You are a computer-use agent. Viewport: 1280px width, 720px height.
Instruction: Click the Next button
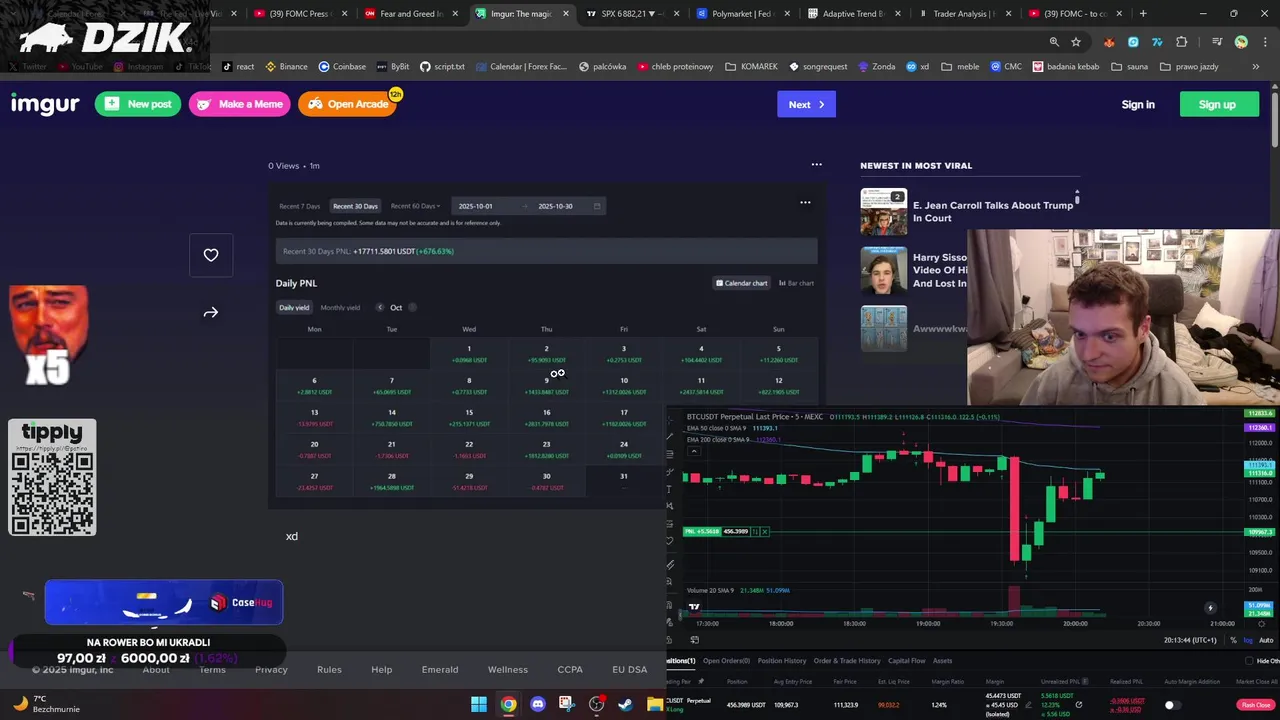click(806, 104)
